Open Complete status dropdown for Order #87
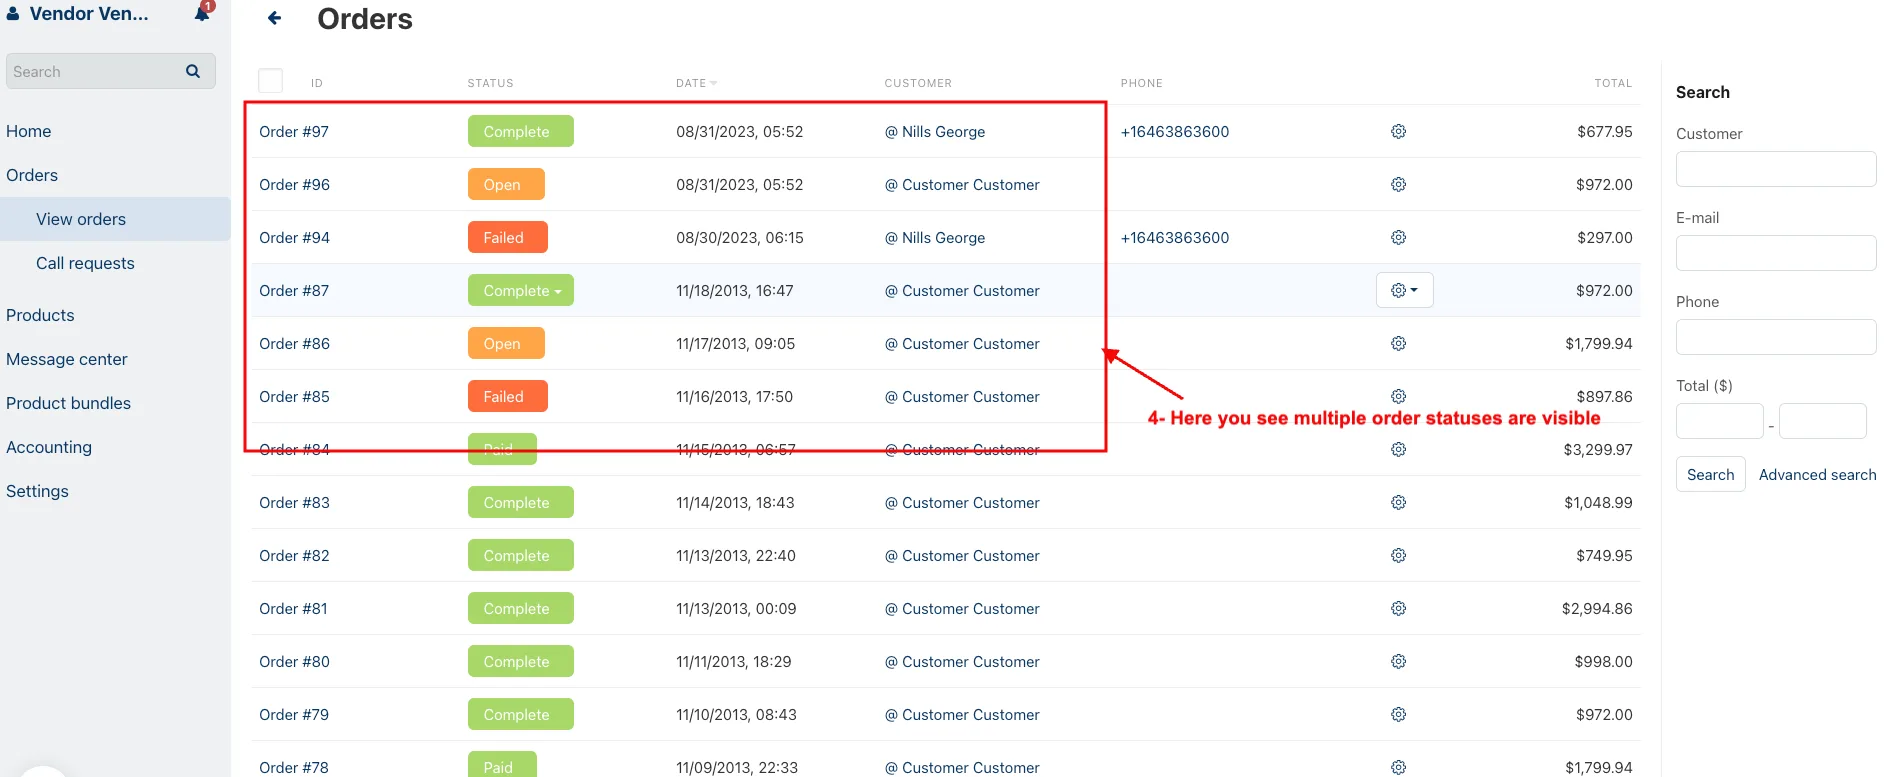This screenshot has height=777, width=1886. tap(521, 290)
